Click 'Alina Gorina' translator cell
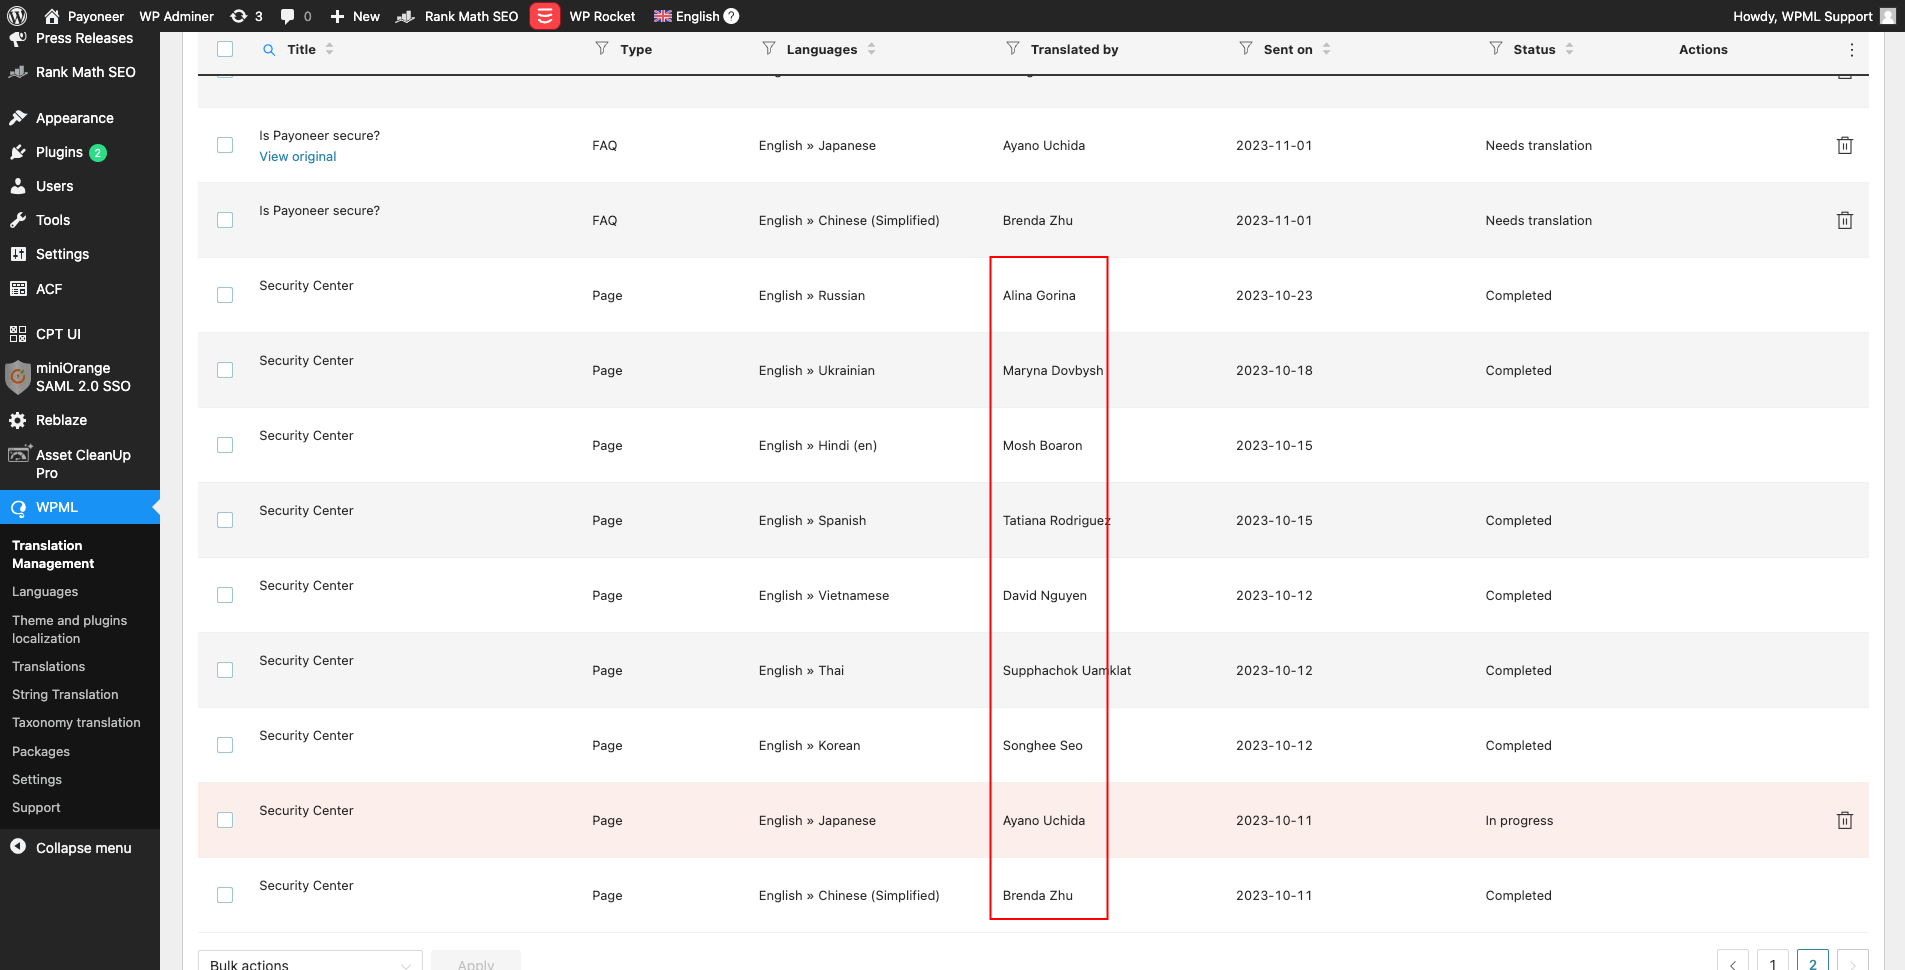The width and height of the screenshot is (1905, 970). pos(1039,295)
